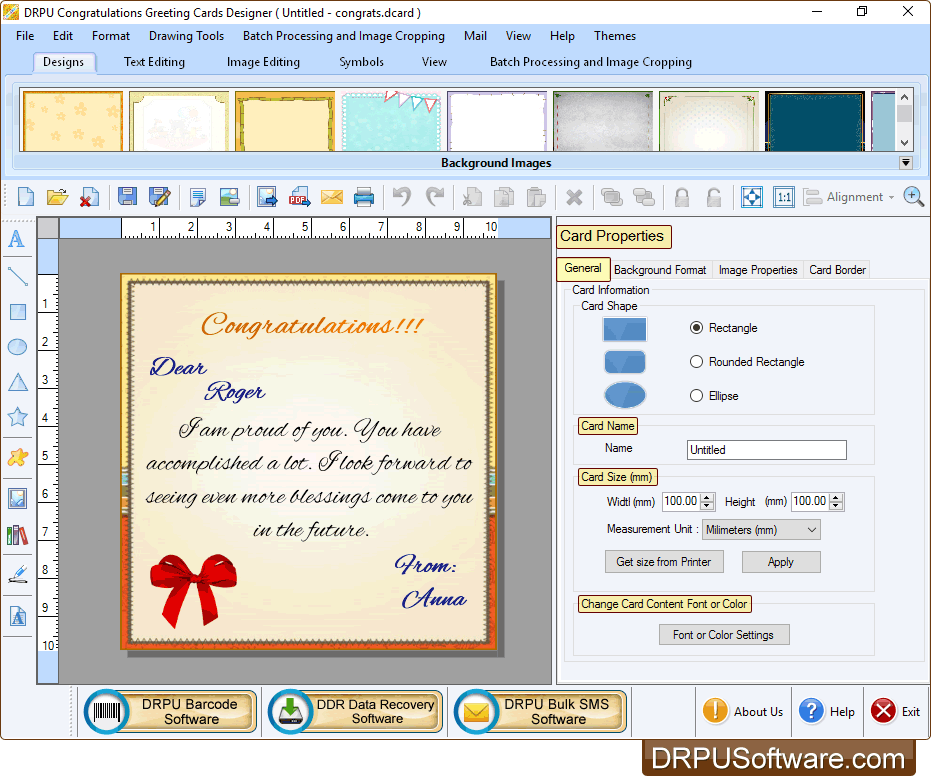The height and width of the screenshot is (776, 931).
Task: Click the About Us button
Action: (x=742, y=711)
